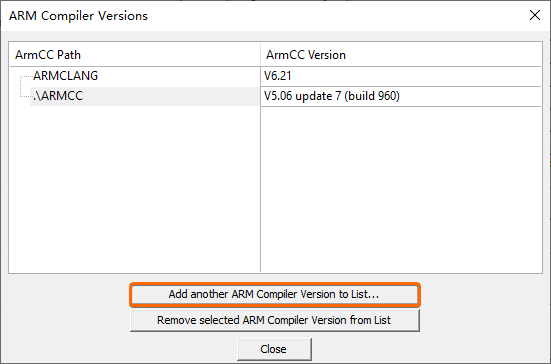Click the tree connector line beside ARMCLANG
This screenshot has height=364, width=551.
26,76
